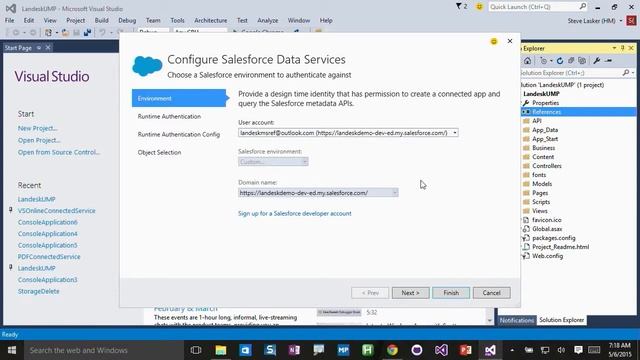Click the Solution Explorer search magnifier

point(626,73)
